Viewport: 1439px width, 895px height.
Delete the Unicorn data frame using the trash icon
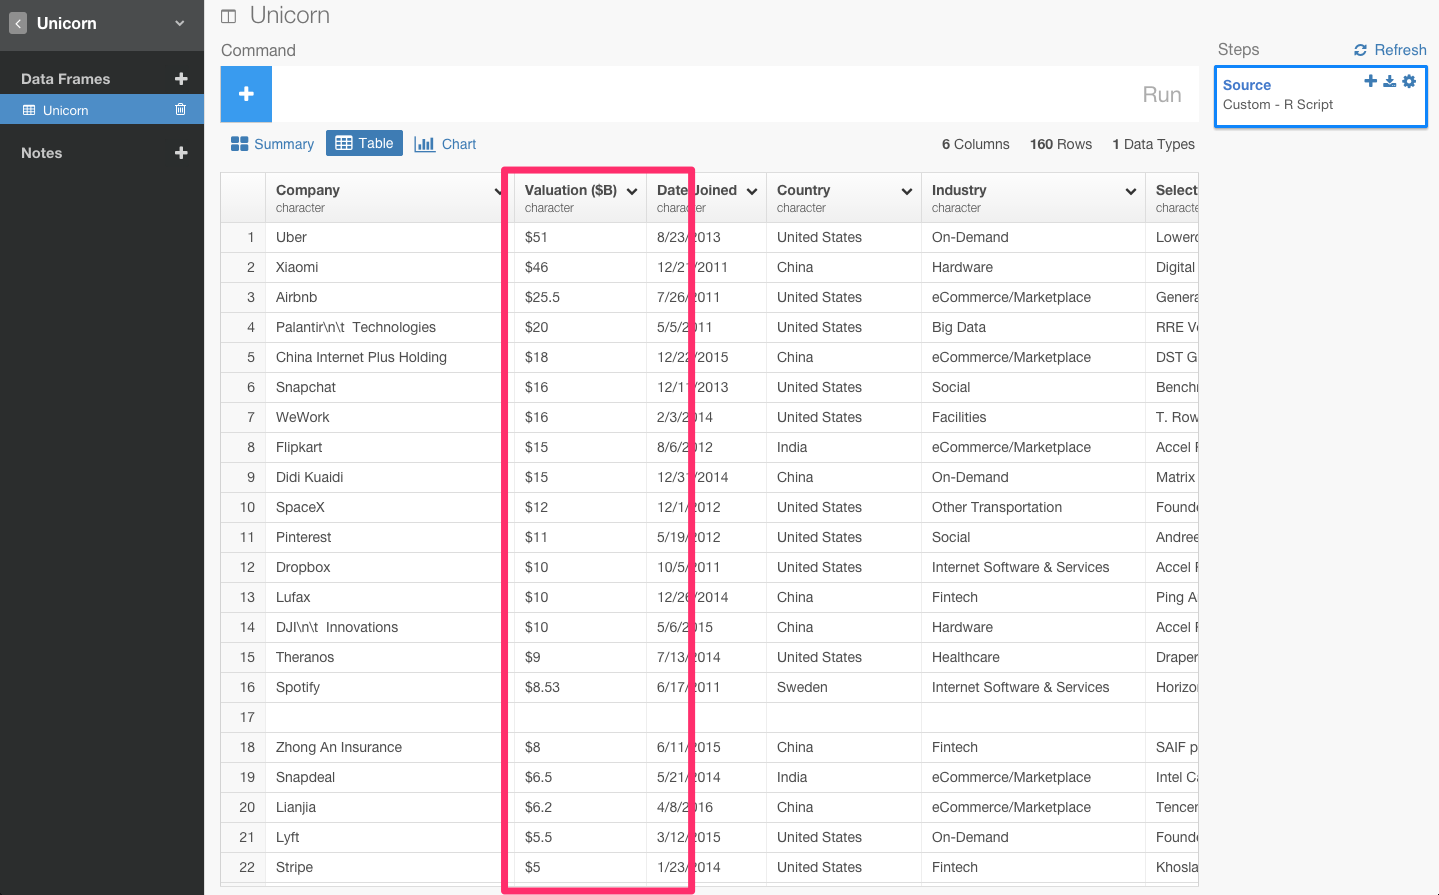point(181,110)
